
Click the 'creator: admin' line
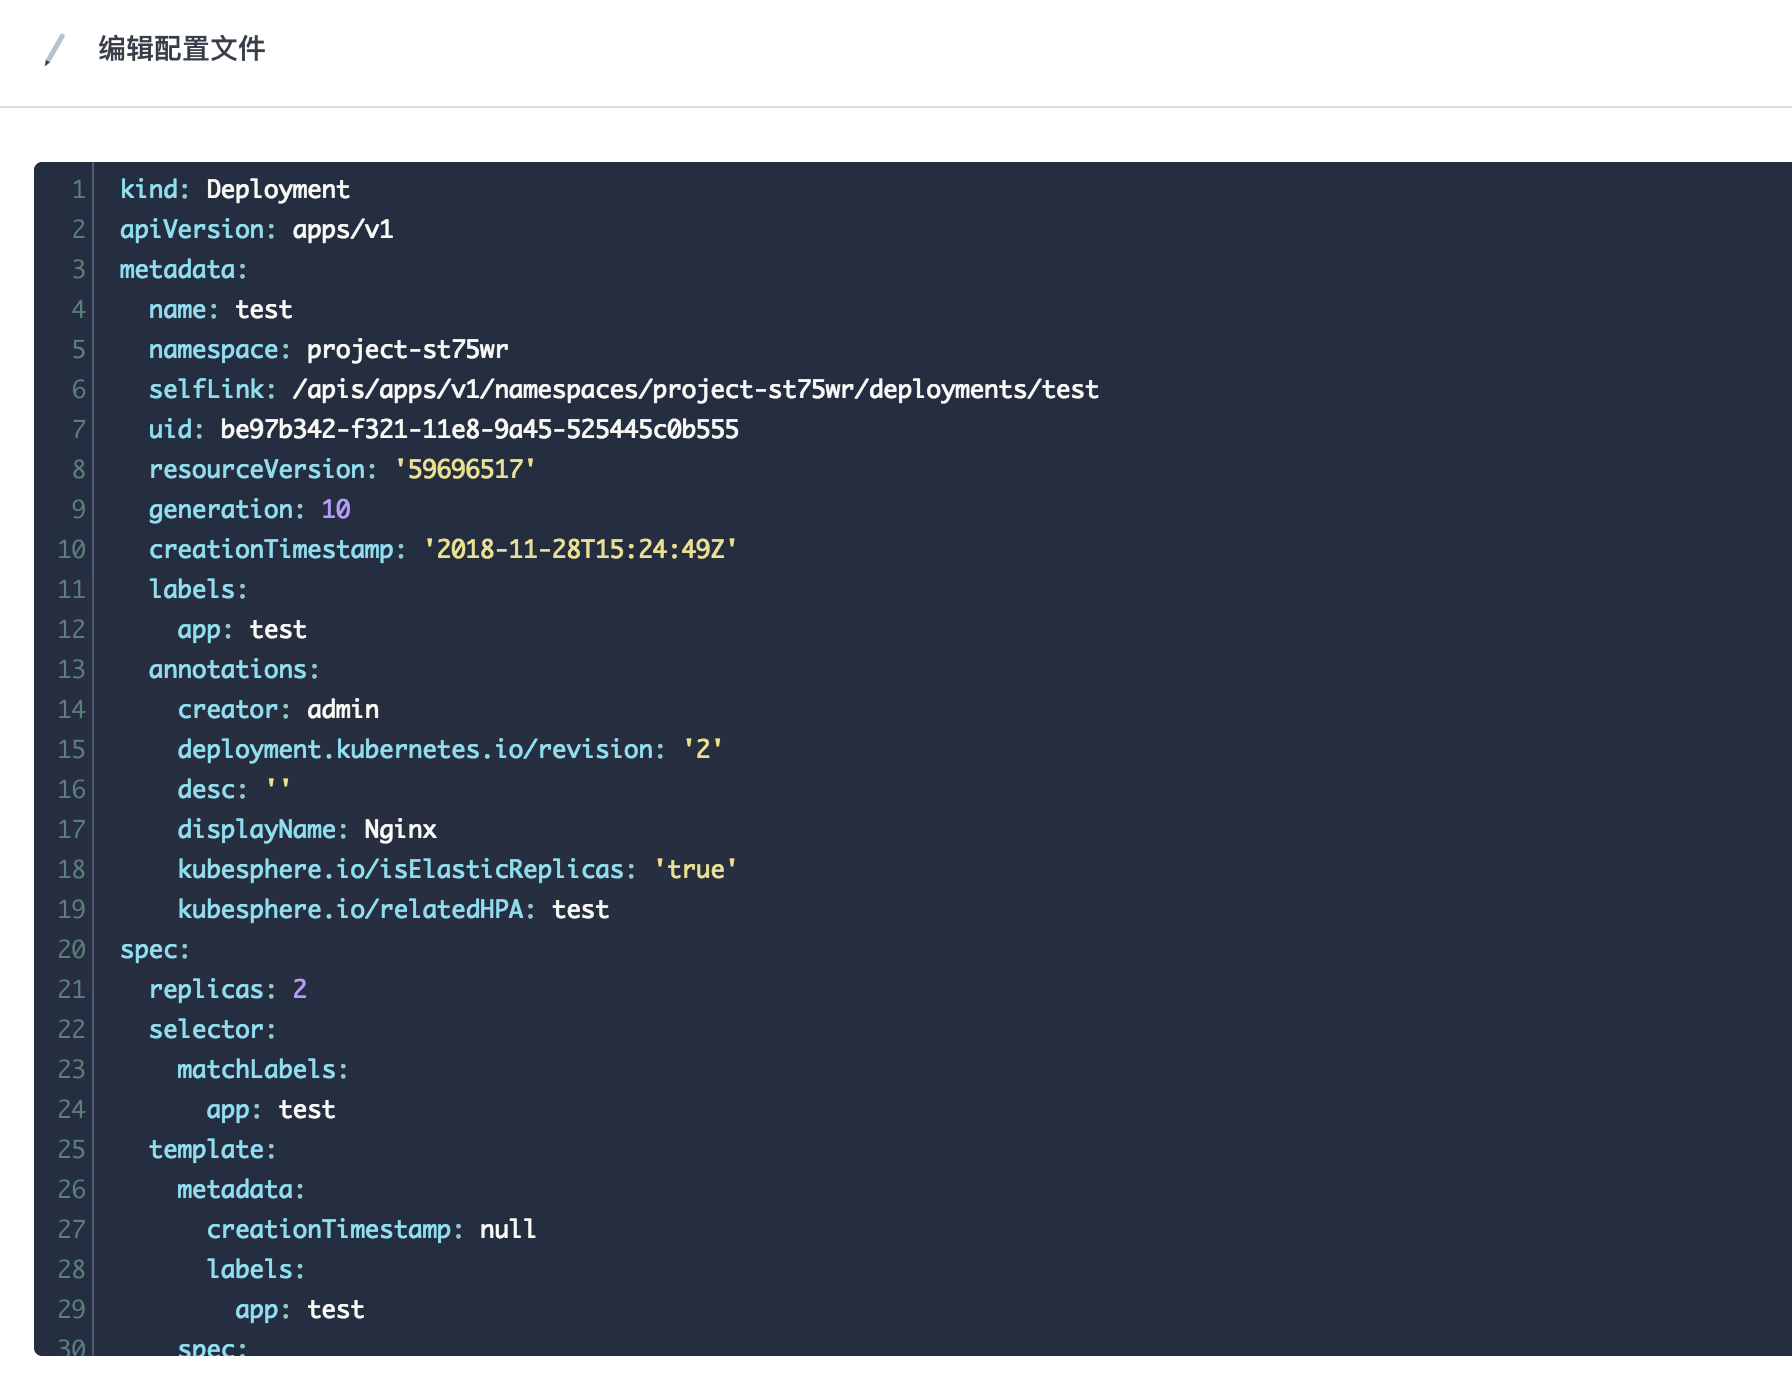(x=279, y=709)
